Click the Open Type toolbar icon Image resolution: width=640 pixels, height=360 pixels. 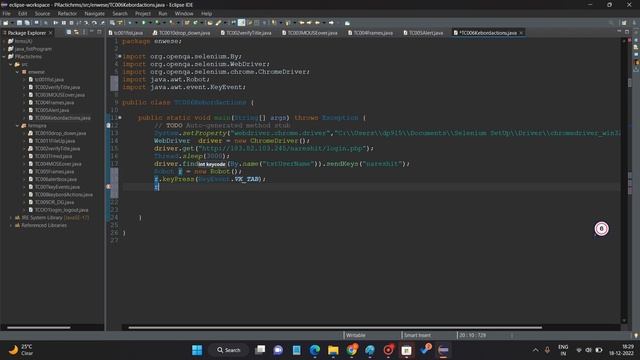pyautogui.click(x=210, y=23)
